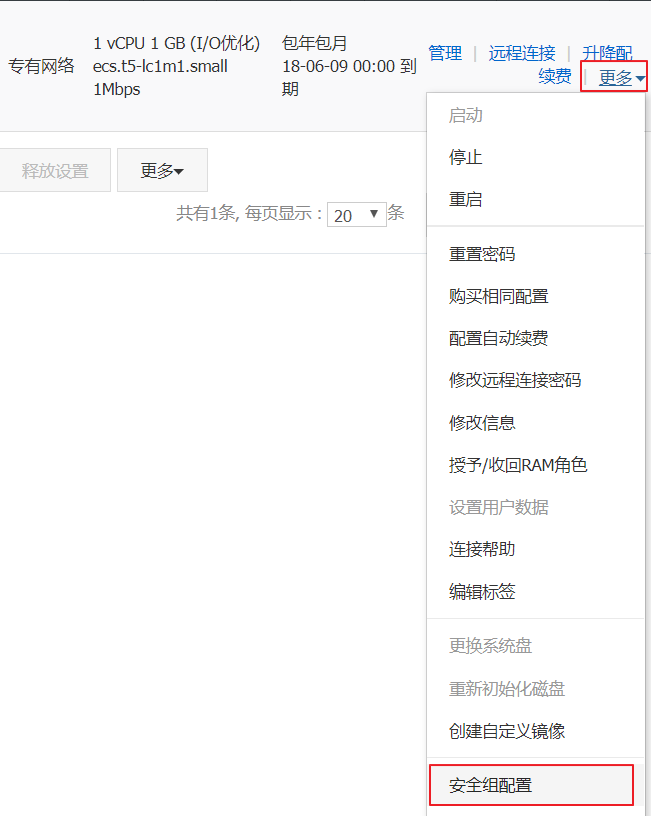Image resolution: width=651 pixels, height=816 pixels.
Task: Click the 远程连接 link
Action: click(x=522, y=53)
